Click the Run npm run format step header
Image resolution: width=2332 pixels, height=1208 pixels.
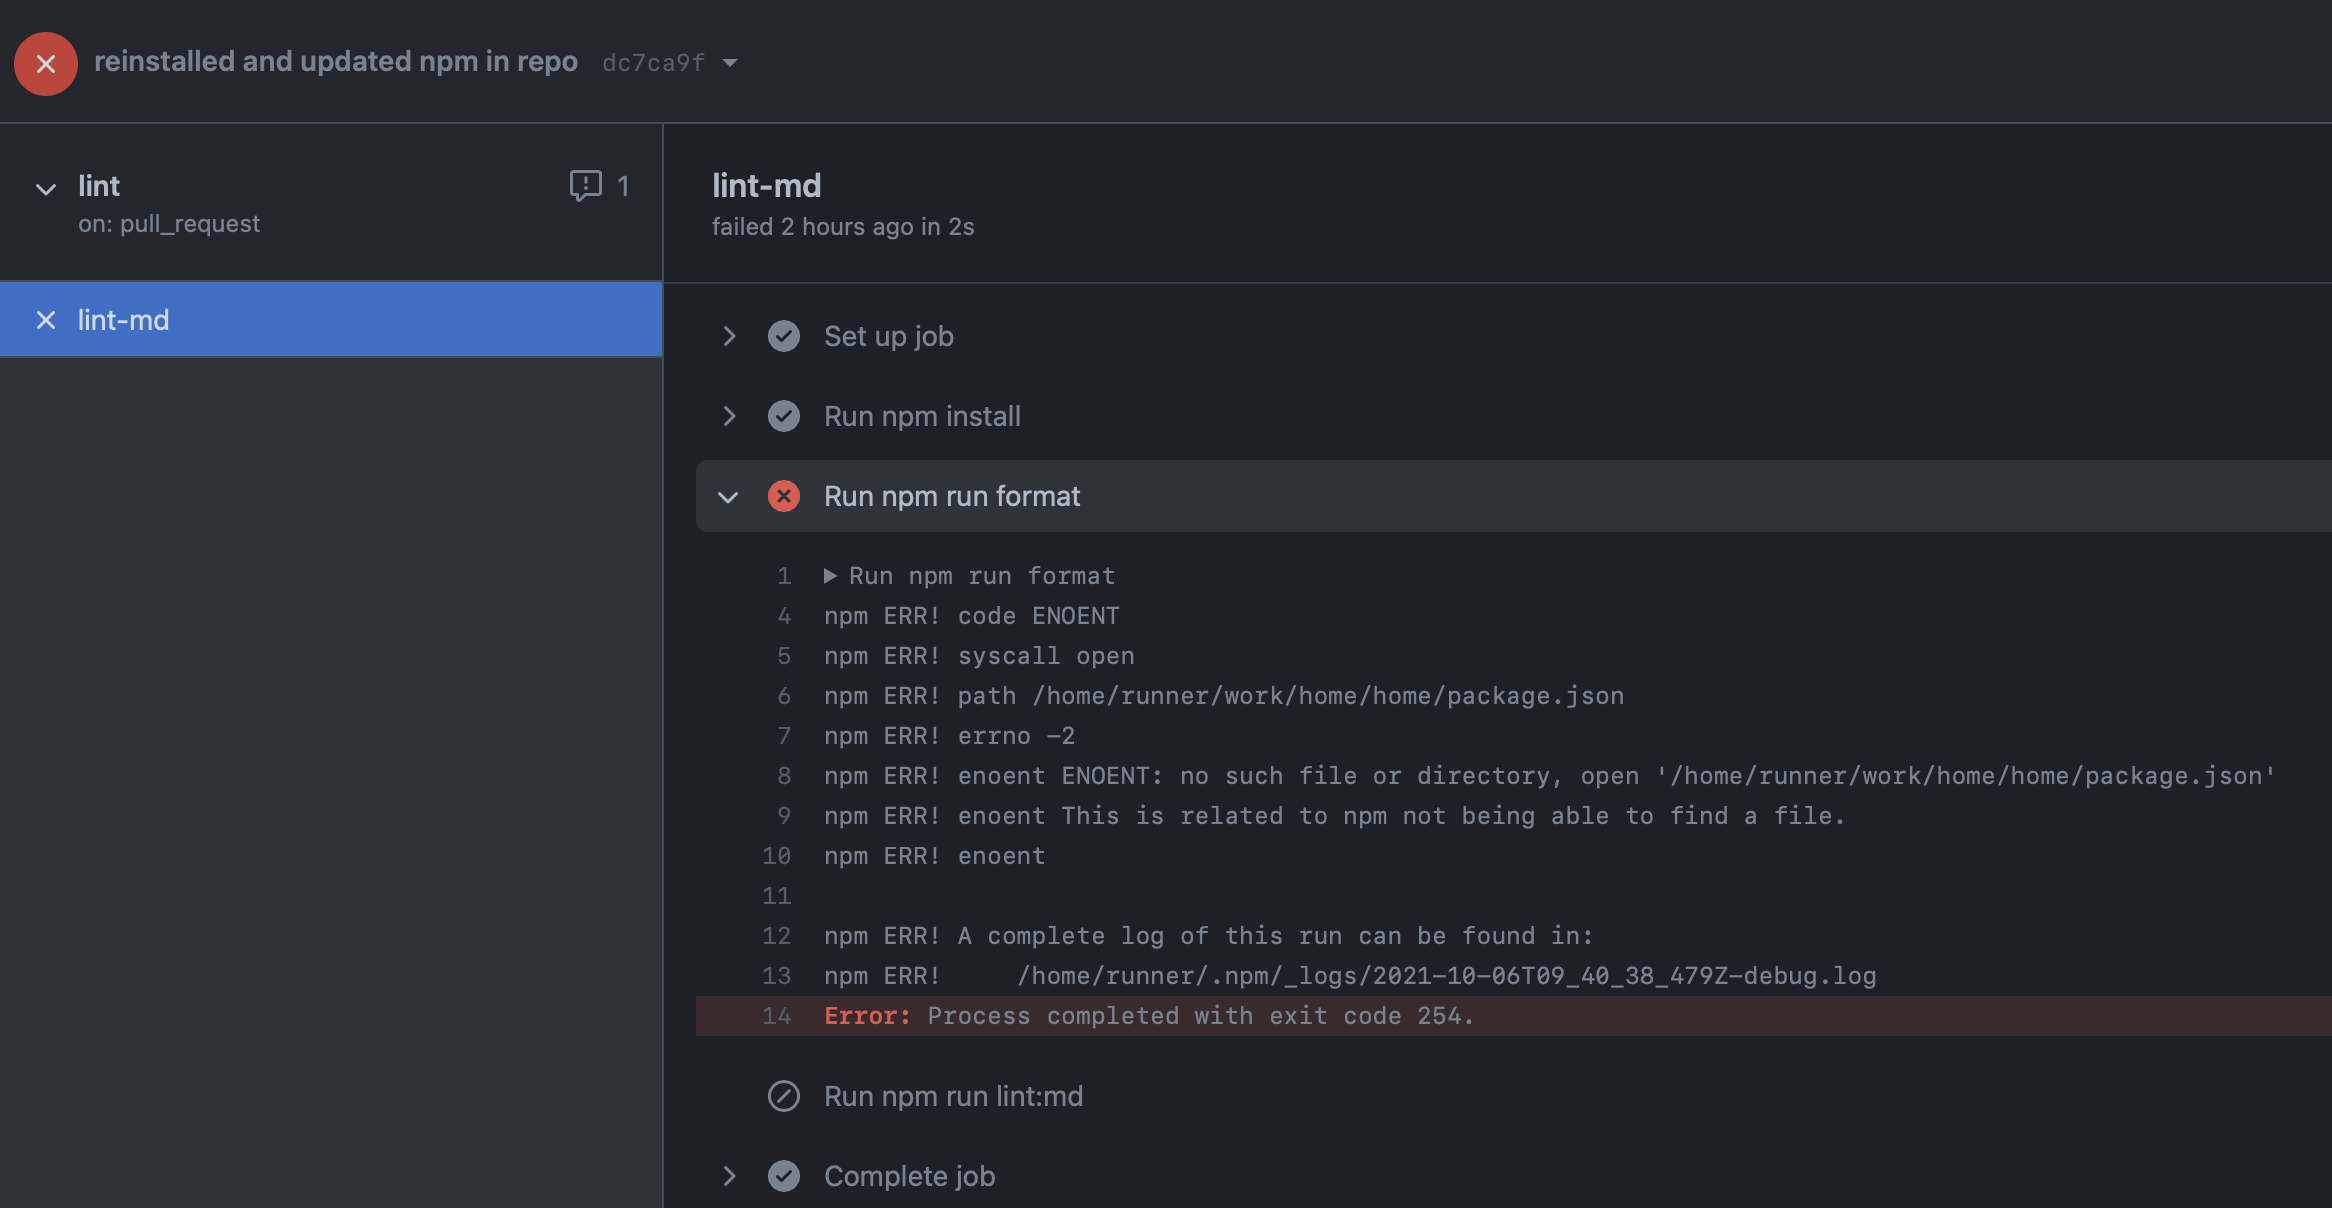click(1514, 496)
